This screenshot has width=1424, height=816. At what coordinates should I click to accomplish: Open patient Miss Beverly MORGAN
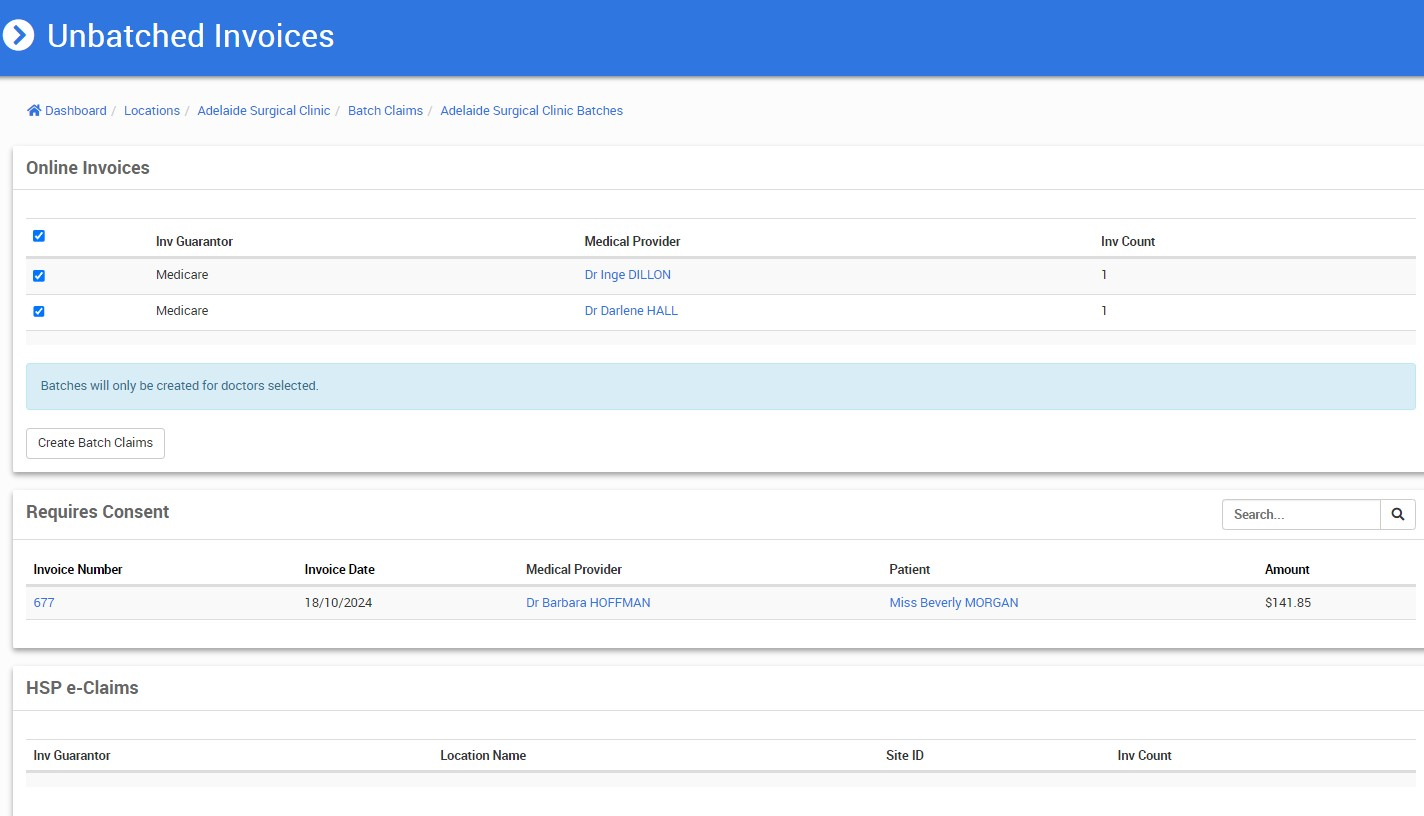pos(953,603)
